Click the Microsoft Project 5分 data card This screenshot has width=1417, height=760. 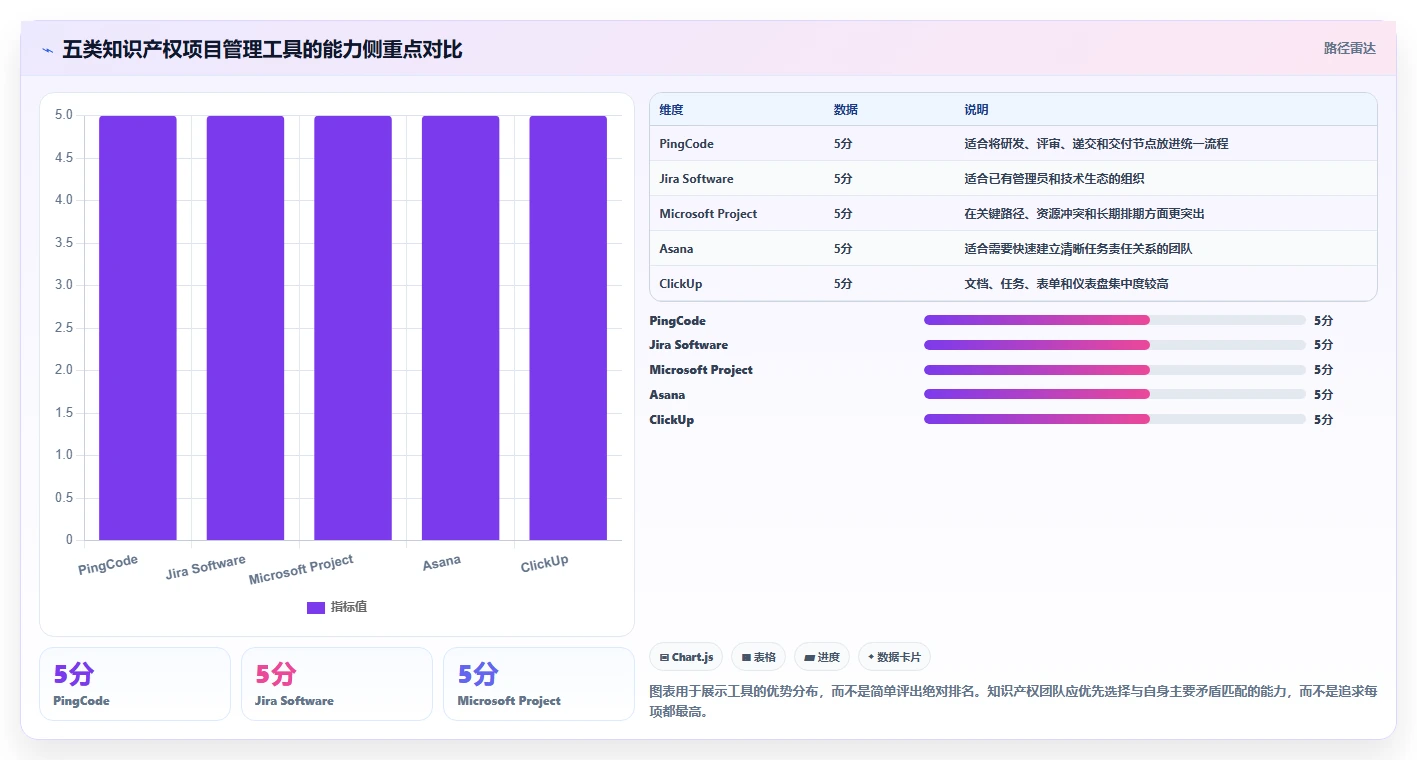pos(539,684)
